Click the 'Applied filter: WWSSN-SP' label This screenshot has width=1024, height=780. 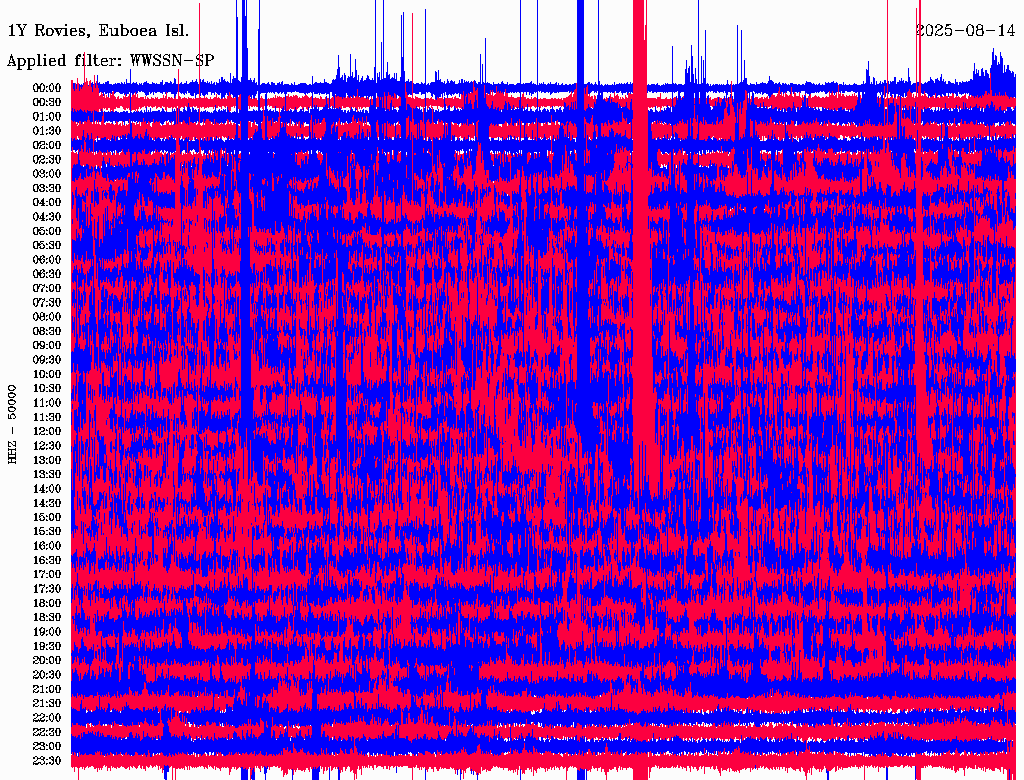point(110,61)
